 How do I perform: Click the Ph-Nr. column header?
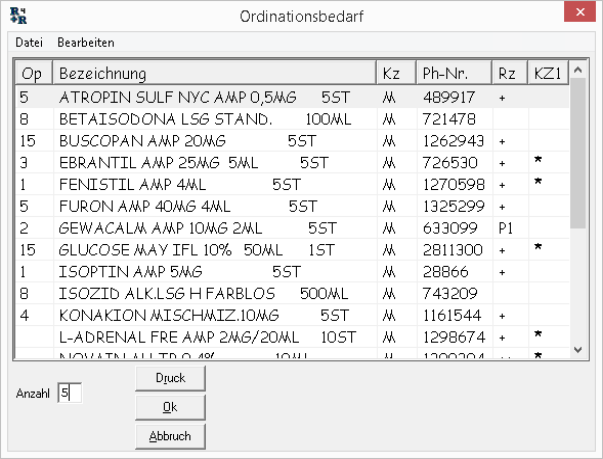(454, 73)
